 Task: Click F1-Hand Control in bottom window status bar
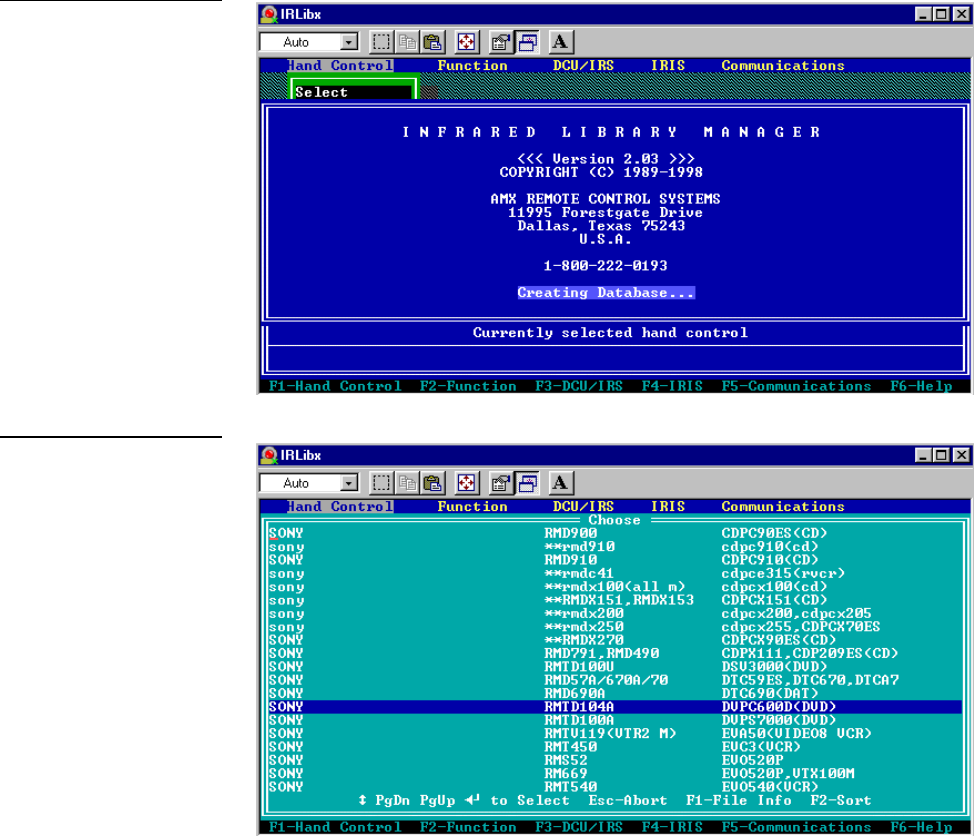tap(335, 827)
